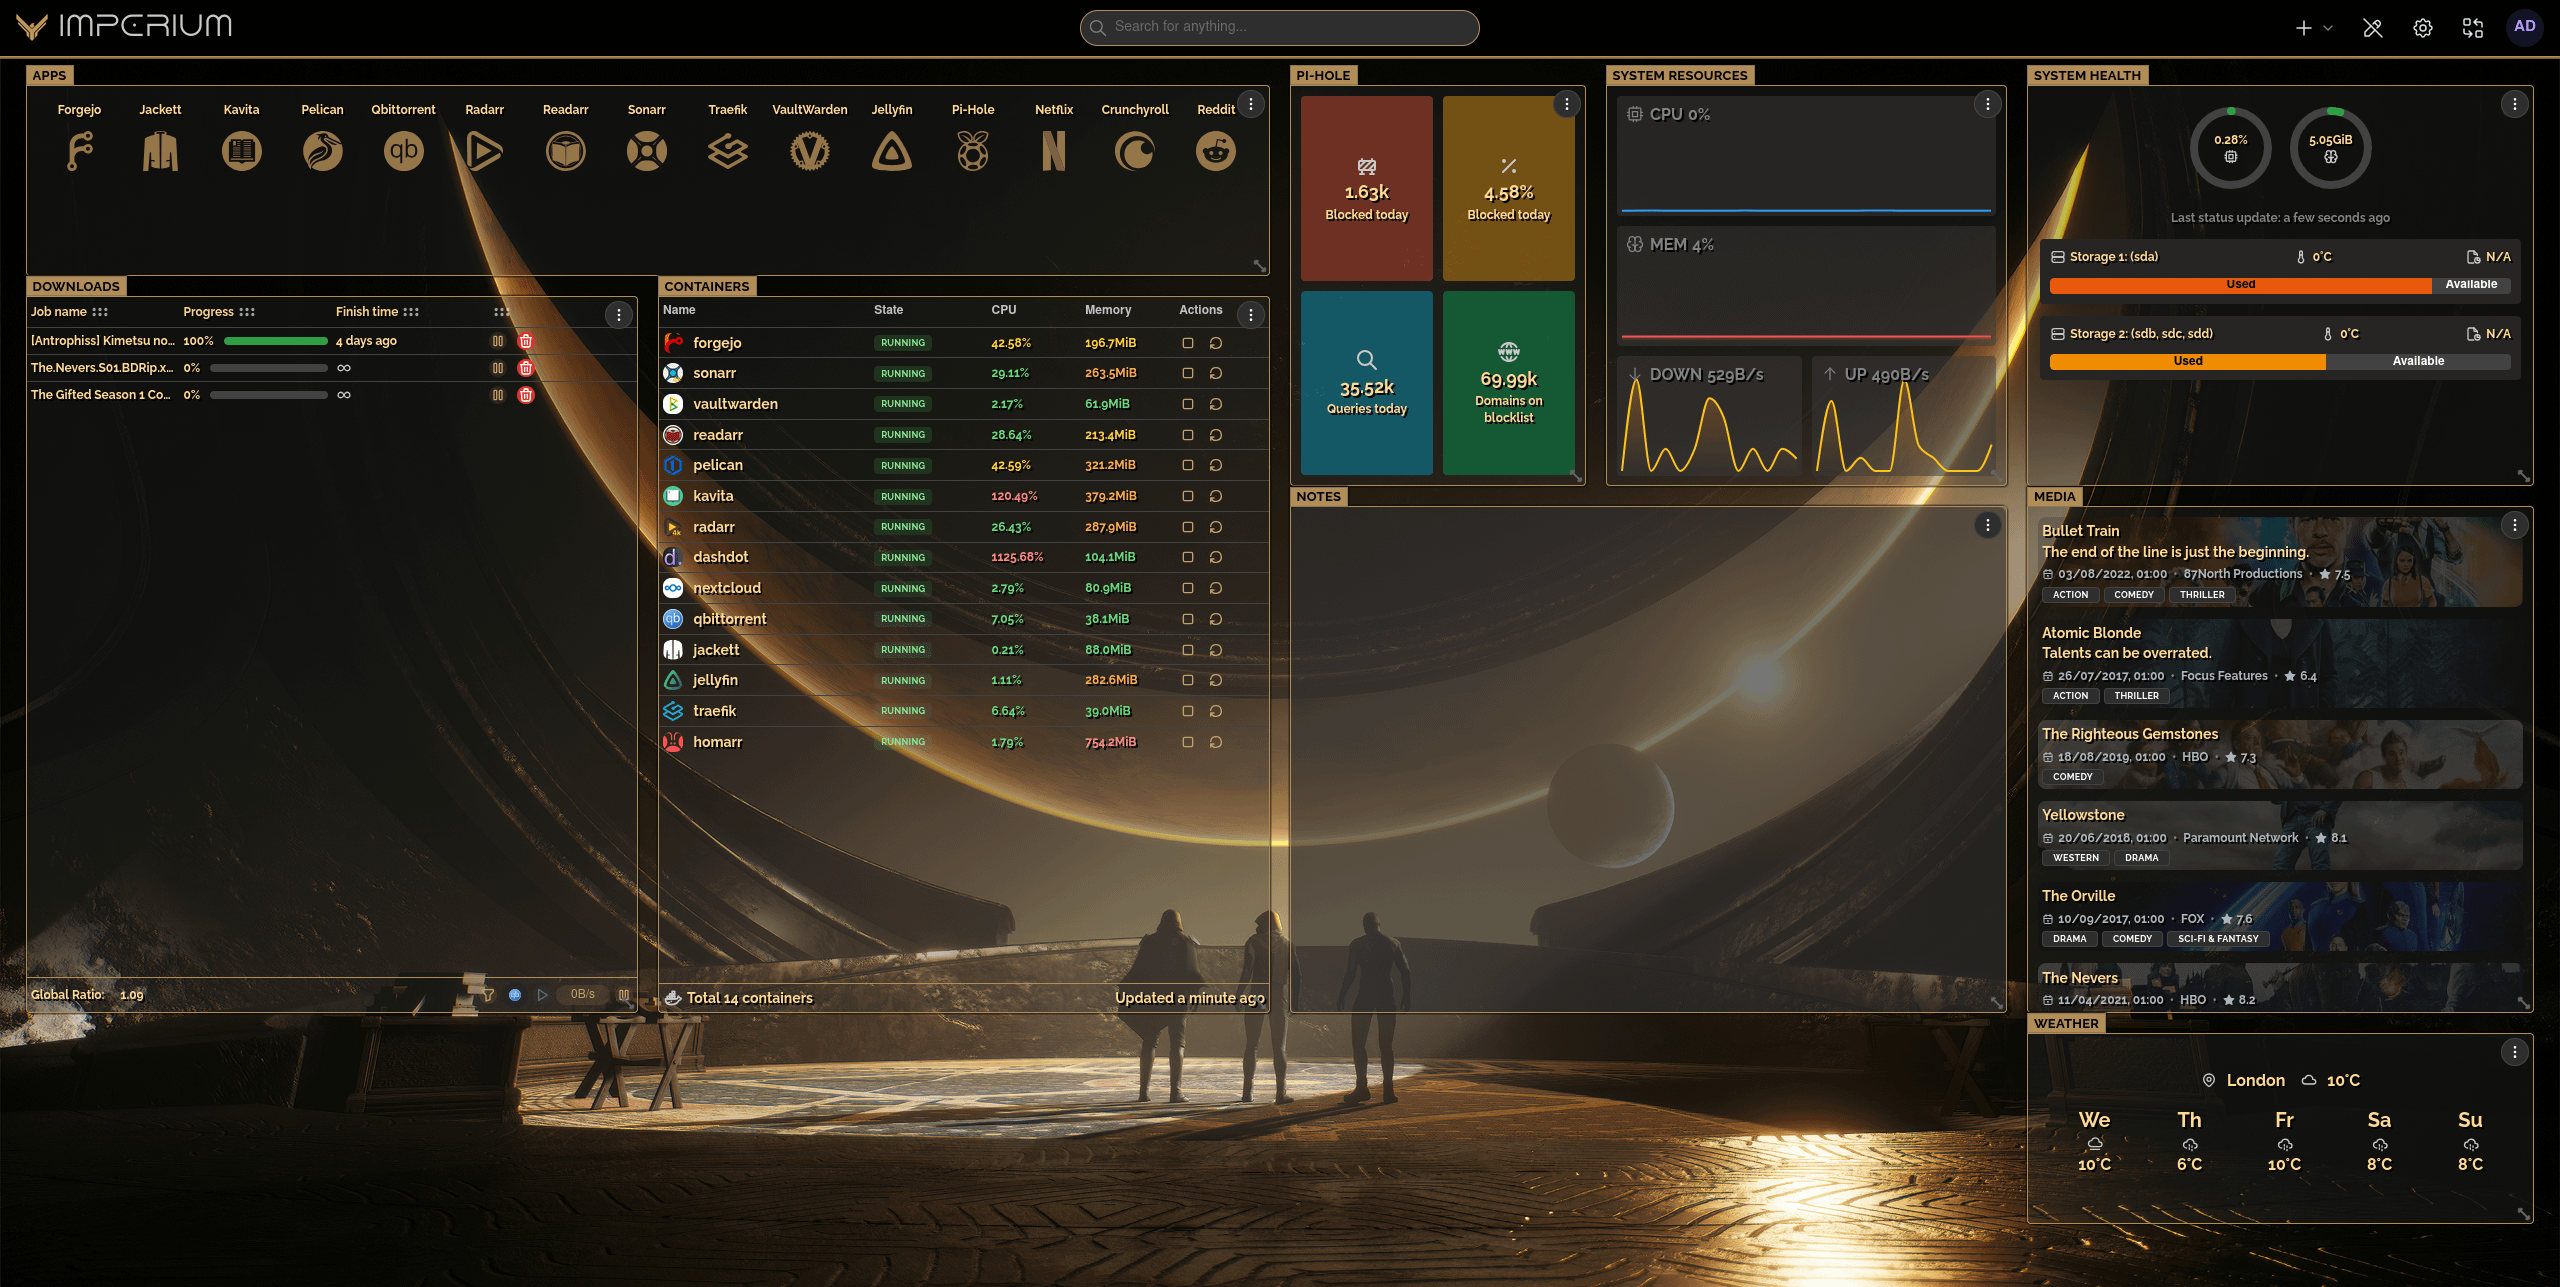Click the search bar at the top
The image size is (2560, 1287).
pyautogui.click(x=1279, y=27)
